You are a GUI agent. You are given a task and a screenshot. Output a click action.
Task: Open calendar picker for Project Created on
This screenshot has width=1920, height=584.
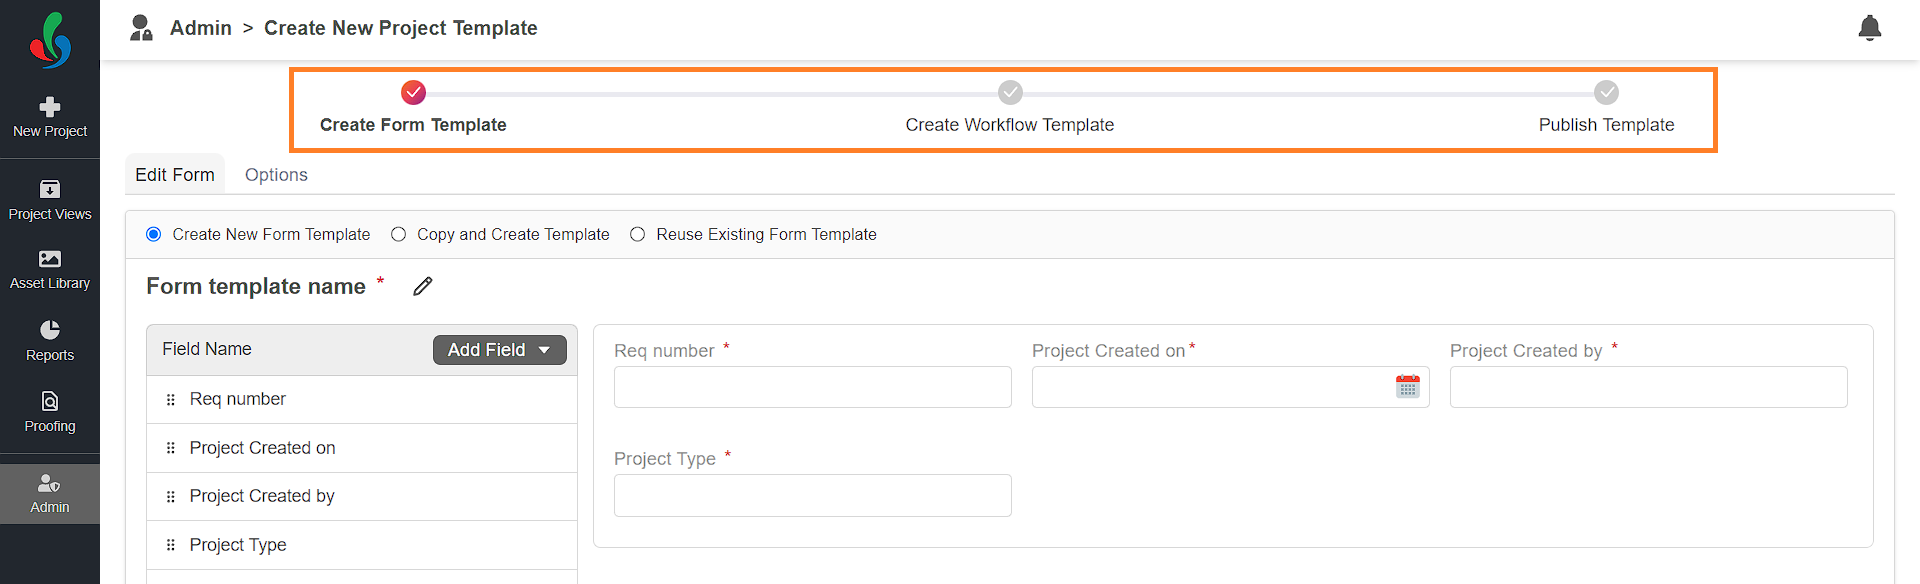click(1407, 387)
